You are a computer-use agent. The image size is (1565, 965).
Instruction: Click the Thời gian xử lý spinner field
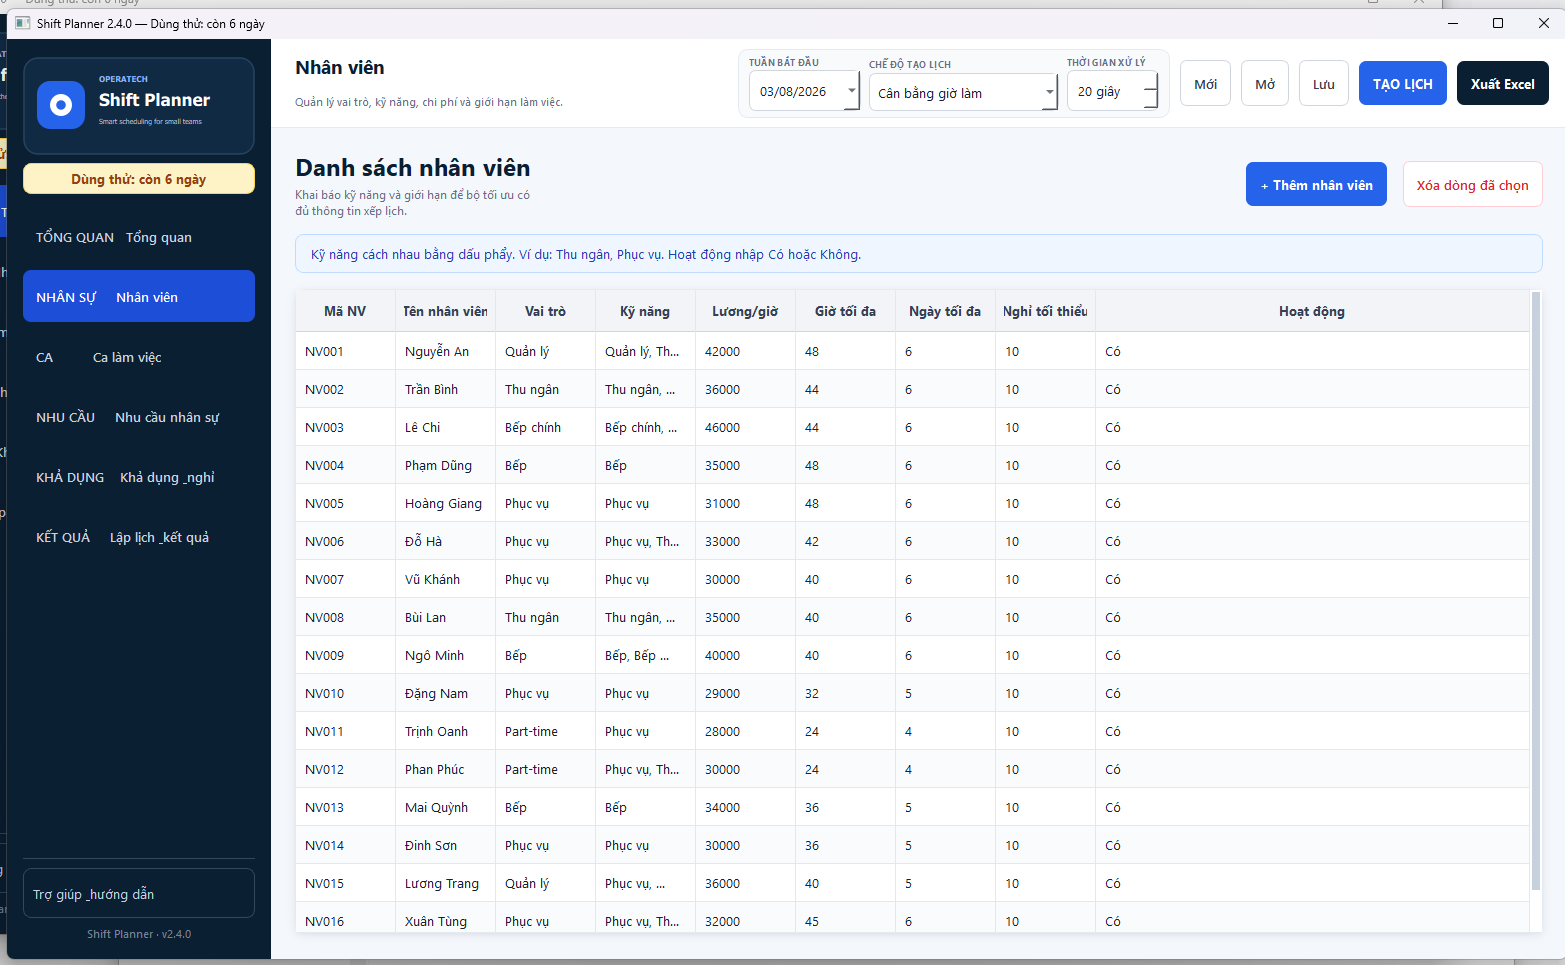(1113, 91)
